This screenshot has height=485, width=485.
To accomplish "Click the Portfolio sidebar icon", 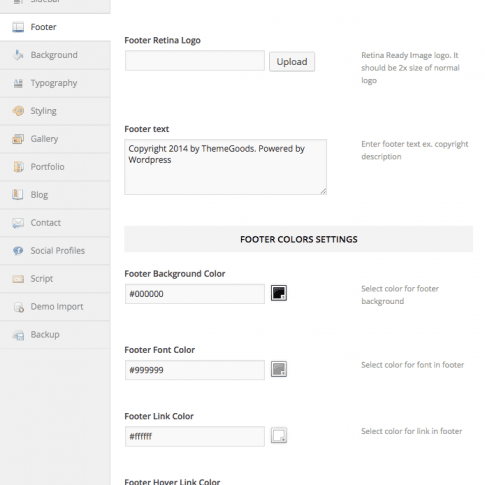I will tap(18, 167).
